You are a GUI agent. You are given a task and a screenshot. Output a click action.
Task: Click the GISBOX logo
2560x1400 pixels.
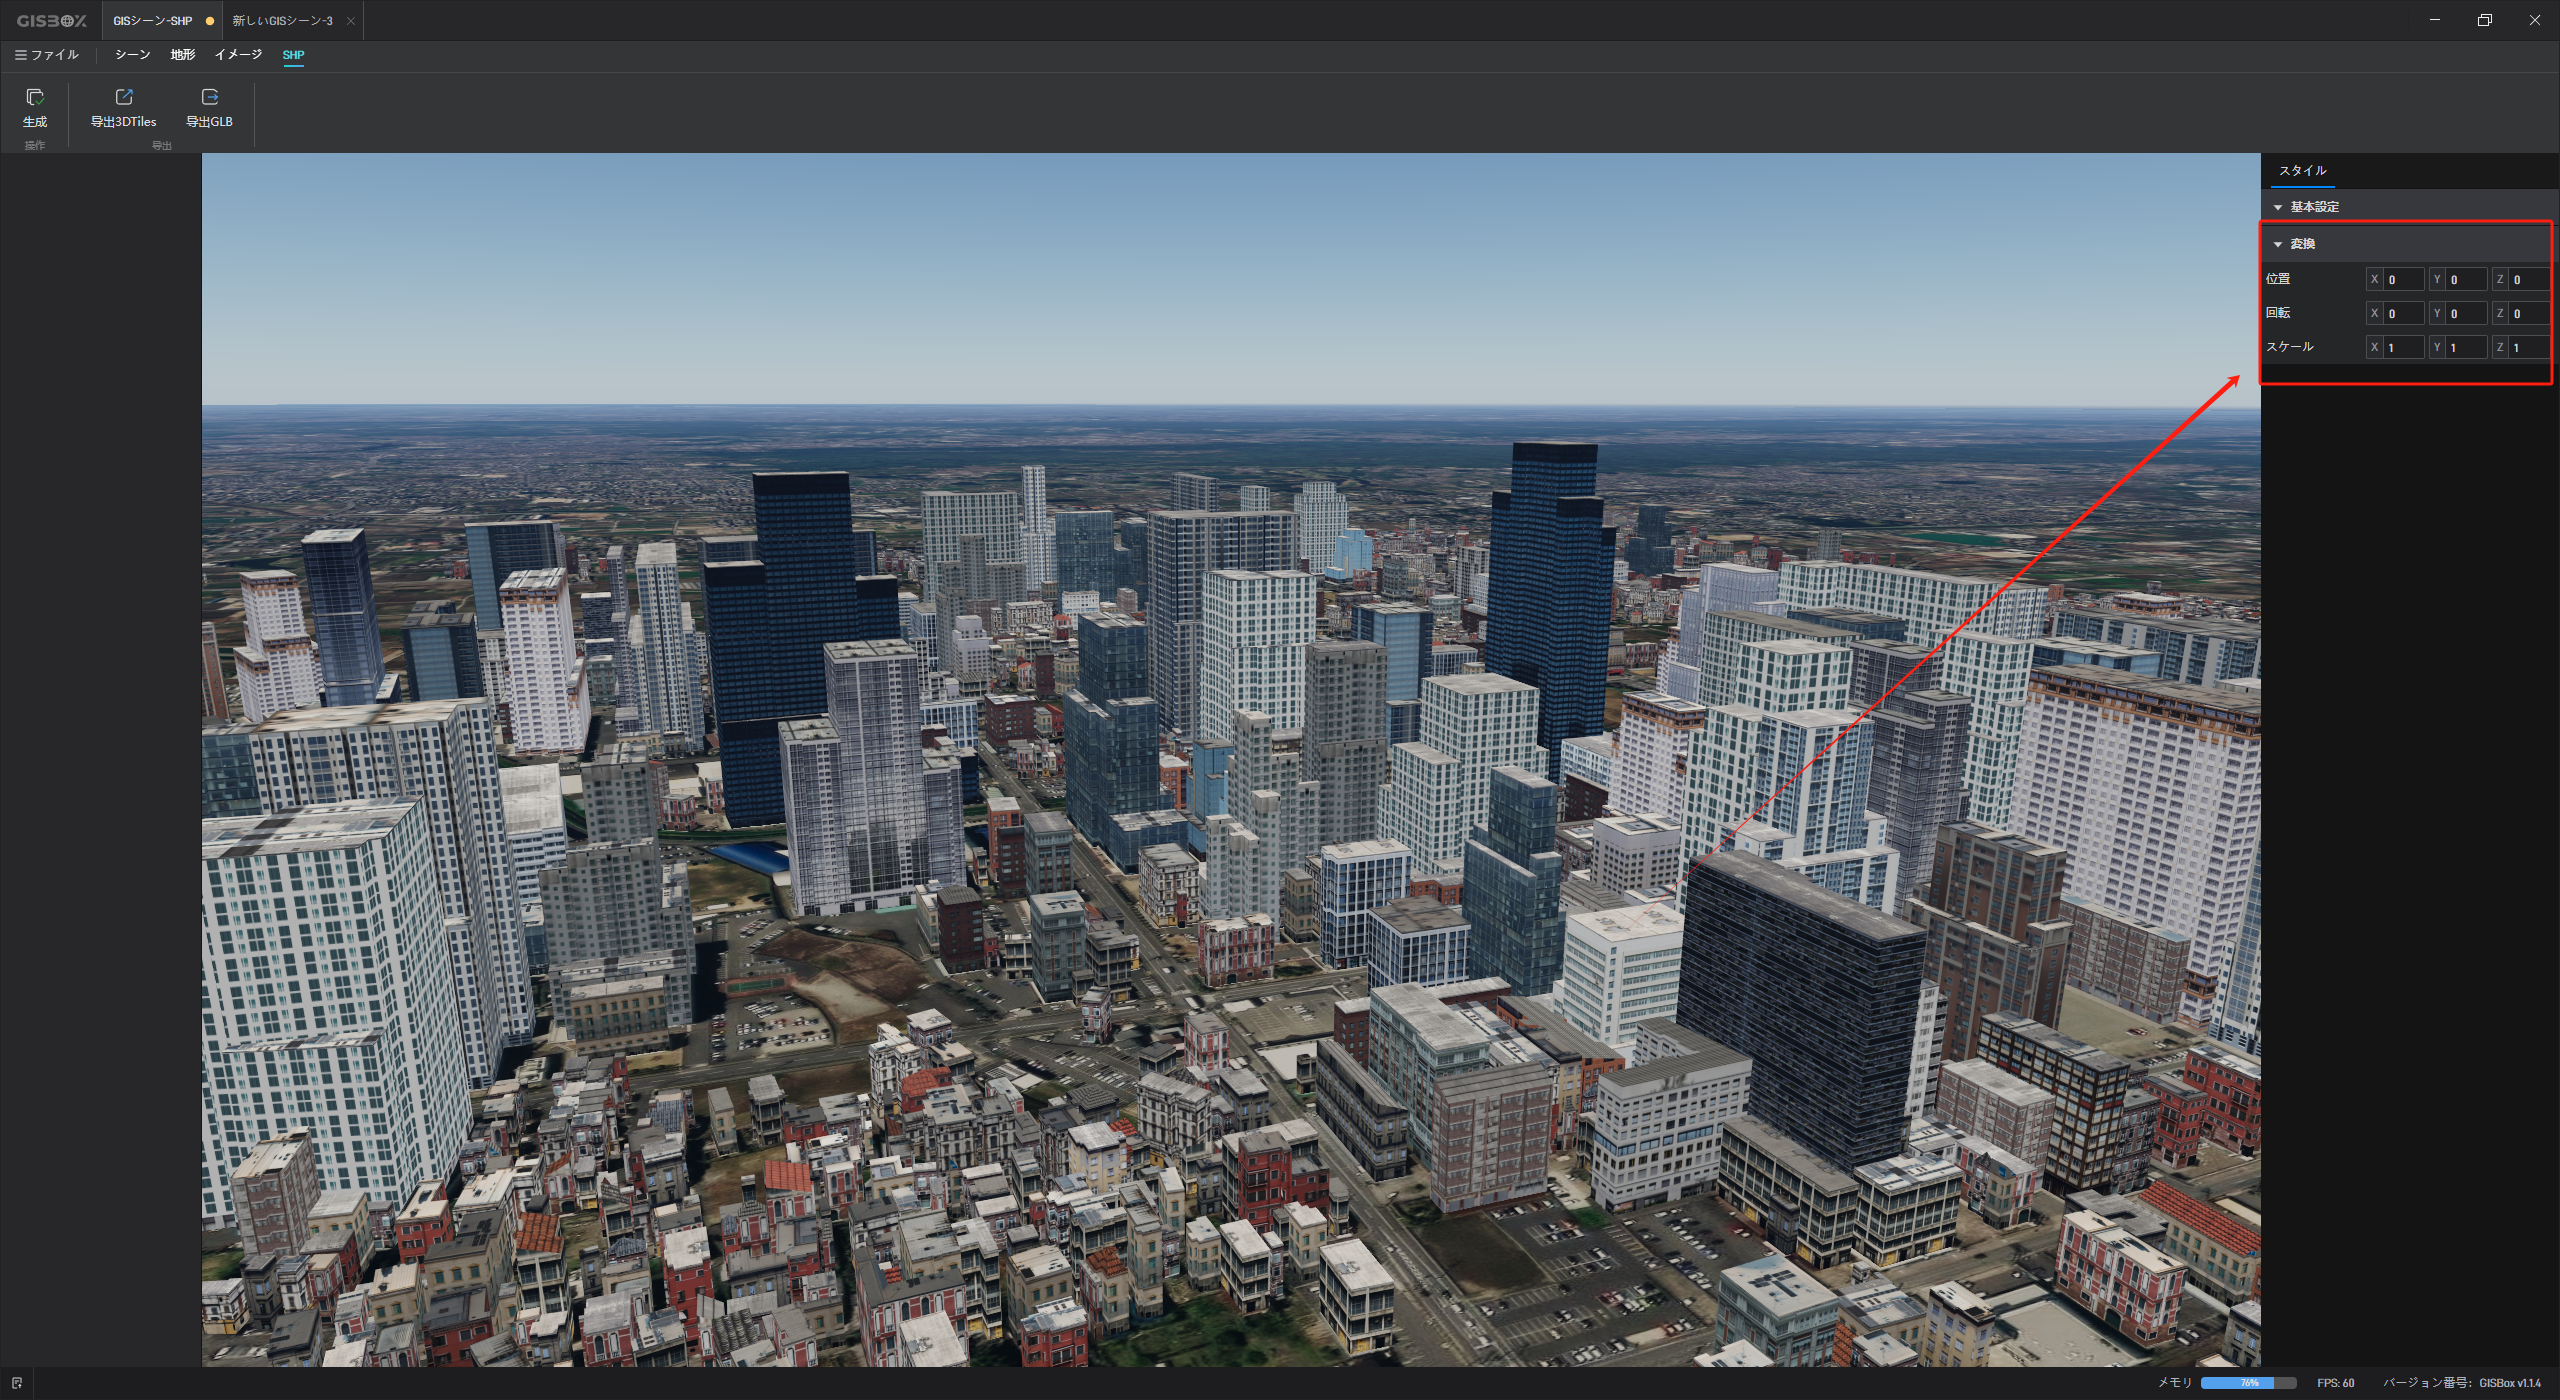point(51,21)
